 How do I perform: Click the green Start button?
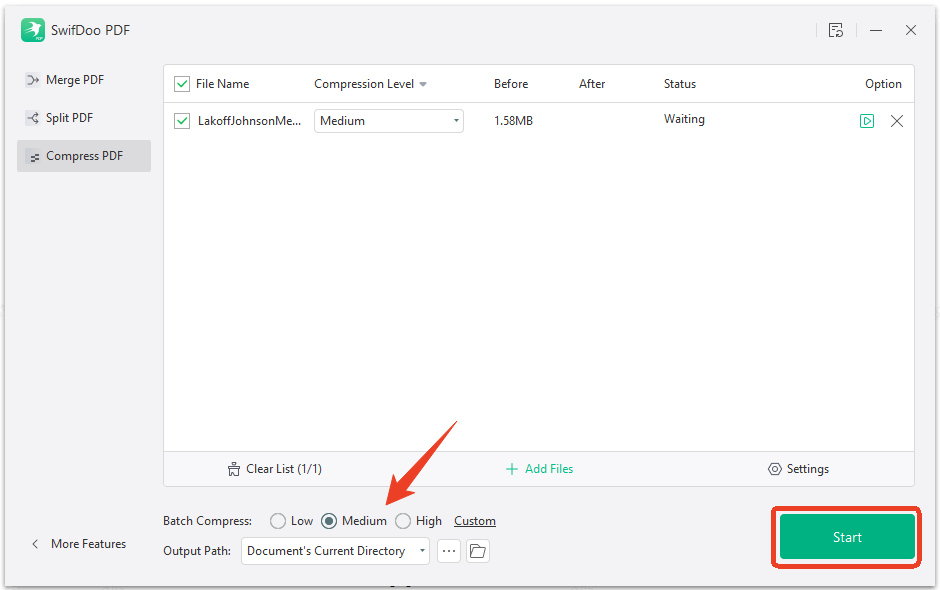point(847,537)
